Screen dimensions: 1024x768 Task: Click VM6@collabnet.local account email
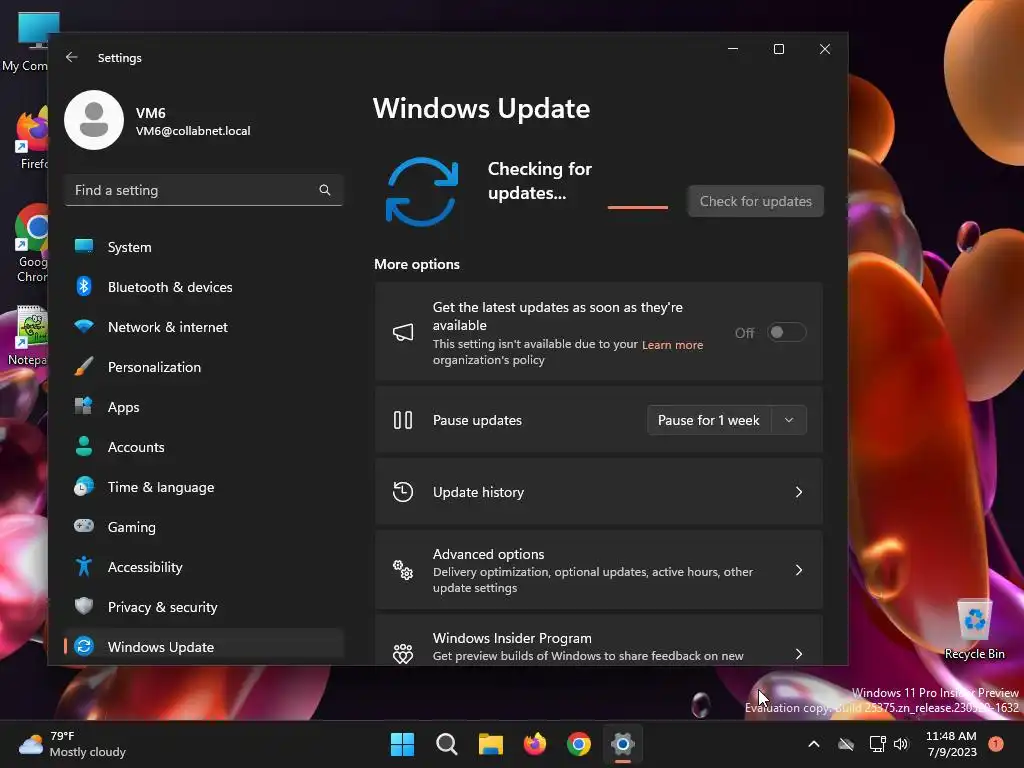(x=193, y=131)
